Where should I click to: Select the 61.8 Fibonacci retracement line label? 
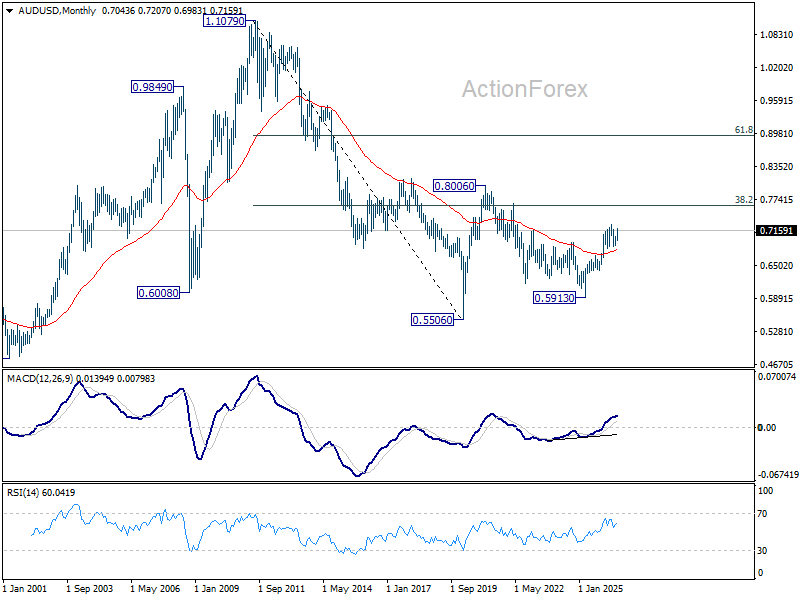[744, 130]
